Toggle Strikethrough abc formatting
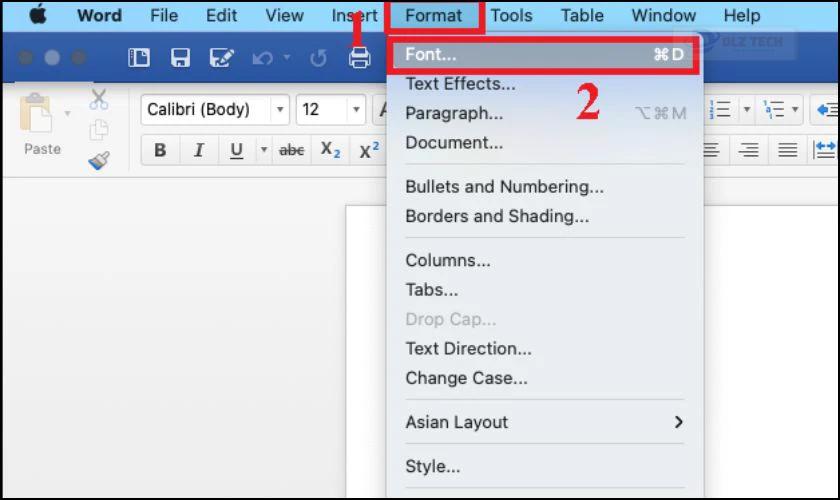This screenshot has width=840, height=500. point(291,150)
